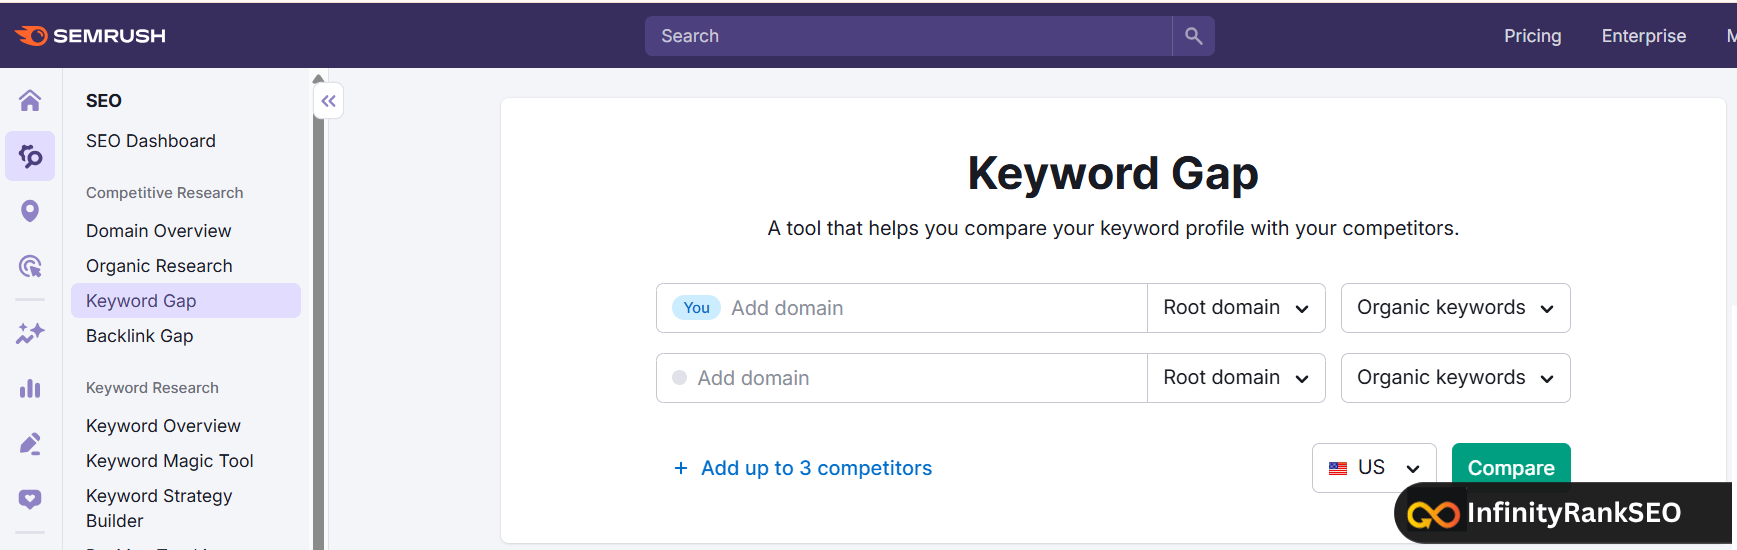Click the search magnifier icon
Image resolution: width=1737 pixels, height=550 pixels.
click(x=1193, y=36)
